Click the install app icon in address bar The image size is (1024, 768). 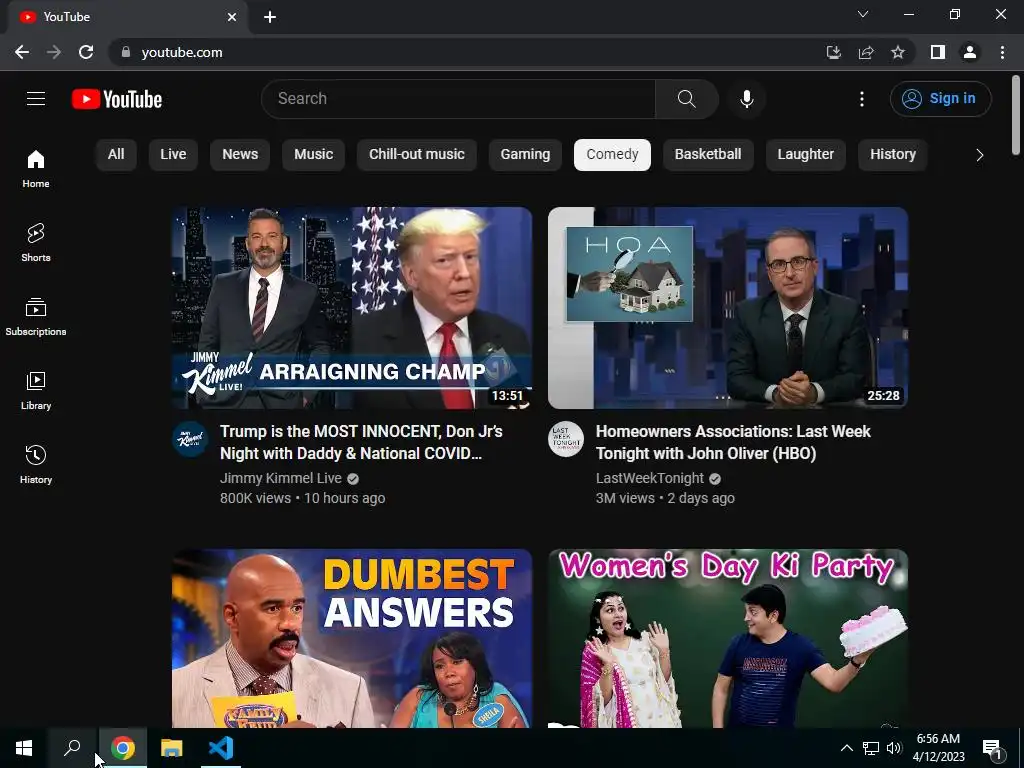point(833,52)
